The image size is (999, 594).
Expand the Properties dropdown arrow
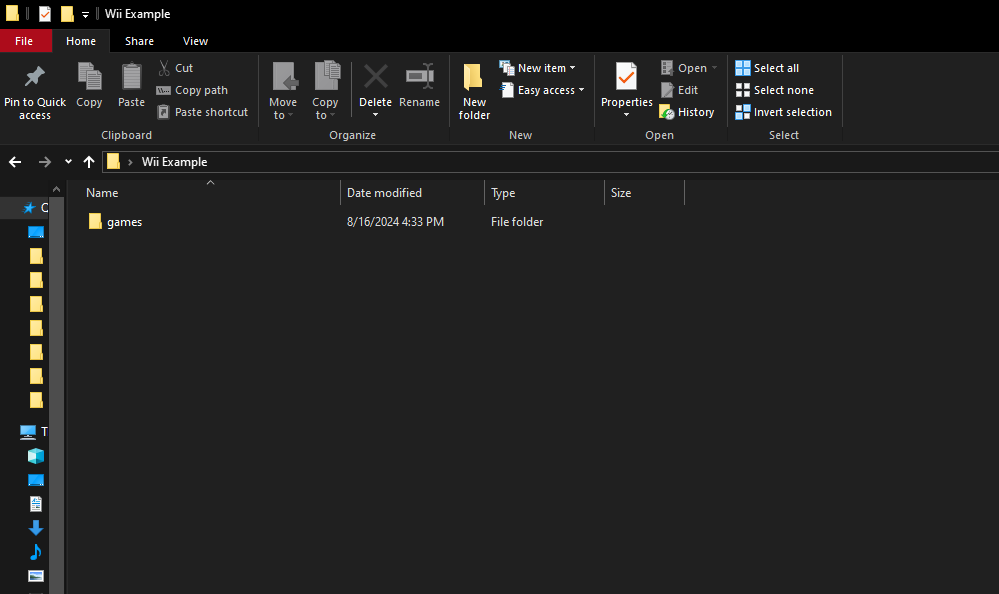[x=626, y=115]
